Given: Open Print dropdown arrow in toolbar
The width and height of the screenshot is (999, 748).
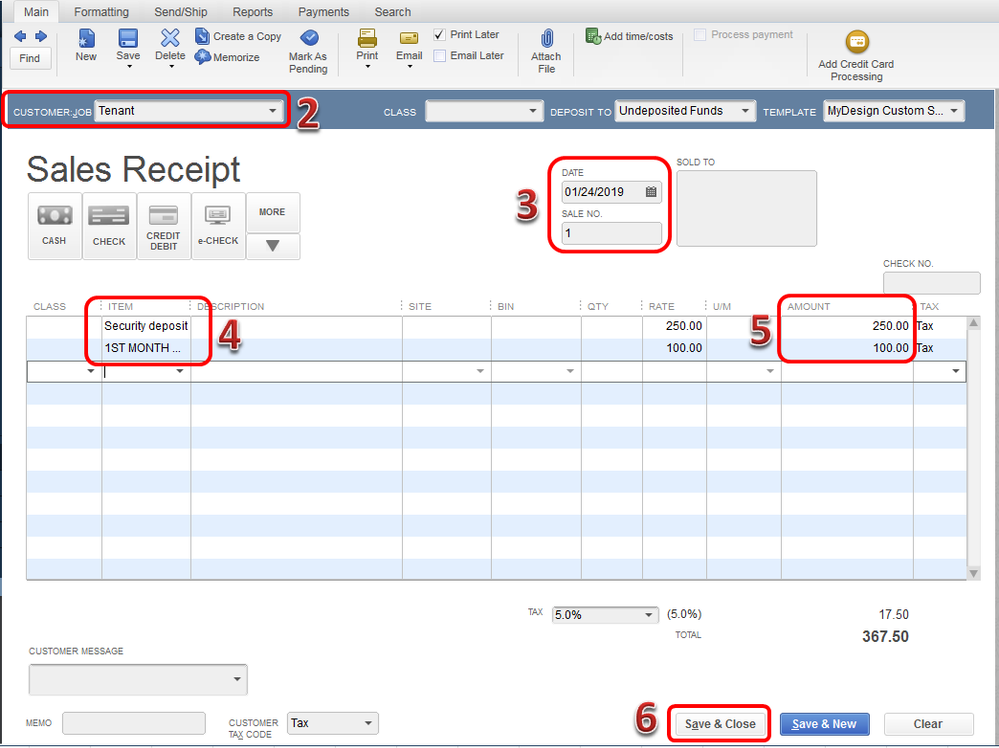Looking at the screenshot, I should pos(368,66).
